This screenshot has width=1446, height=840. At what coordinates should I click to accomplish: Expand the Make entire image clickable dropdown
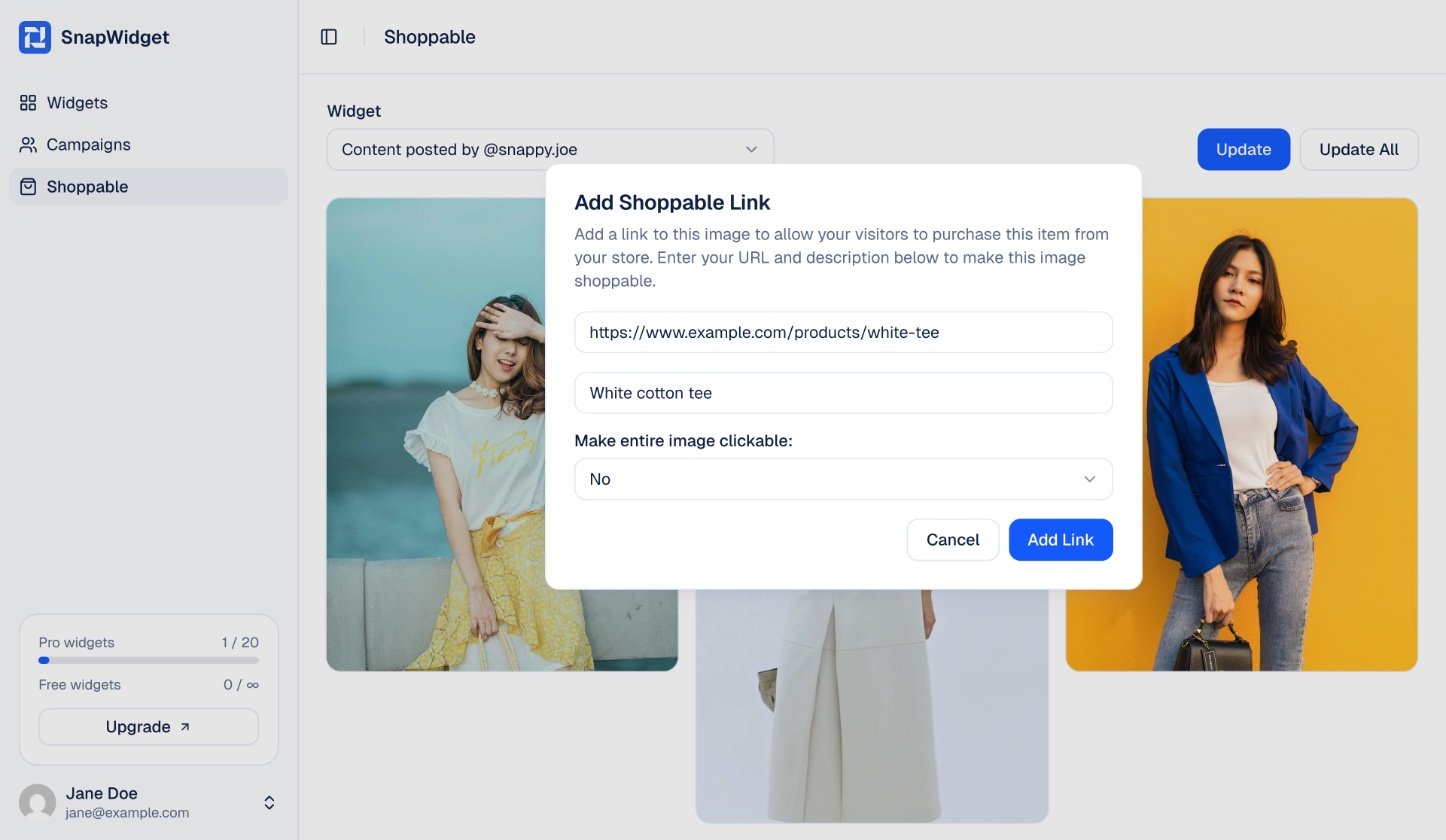(843, 479)
